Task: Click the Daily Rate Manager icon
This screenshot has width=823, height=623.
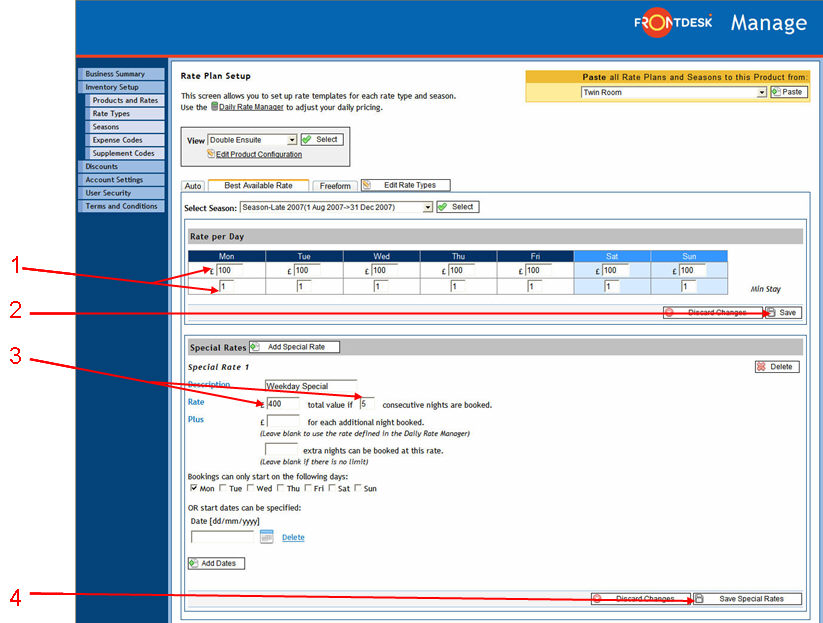Action: [x=215, y=106]
